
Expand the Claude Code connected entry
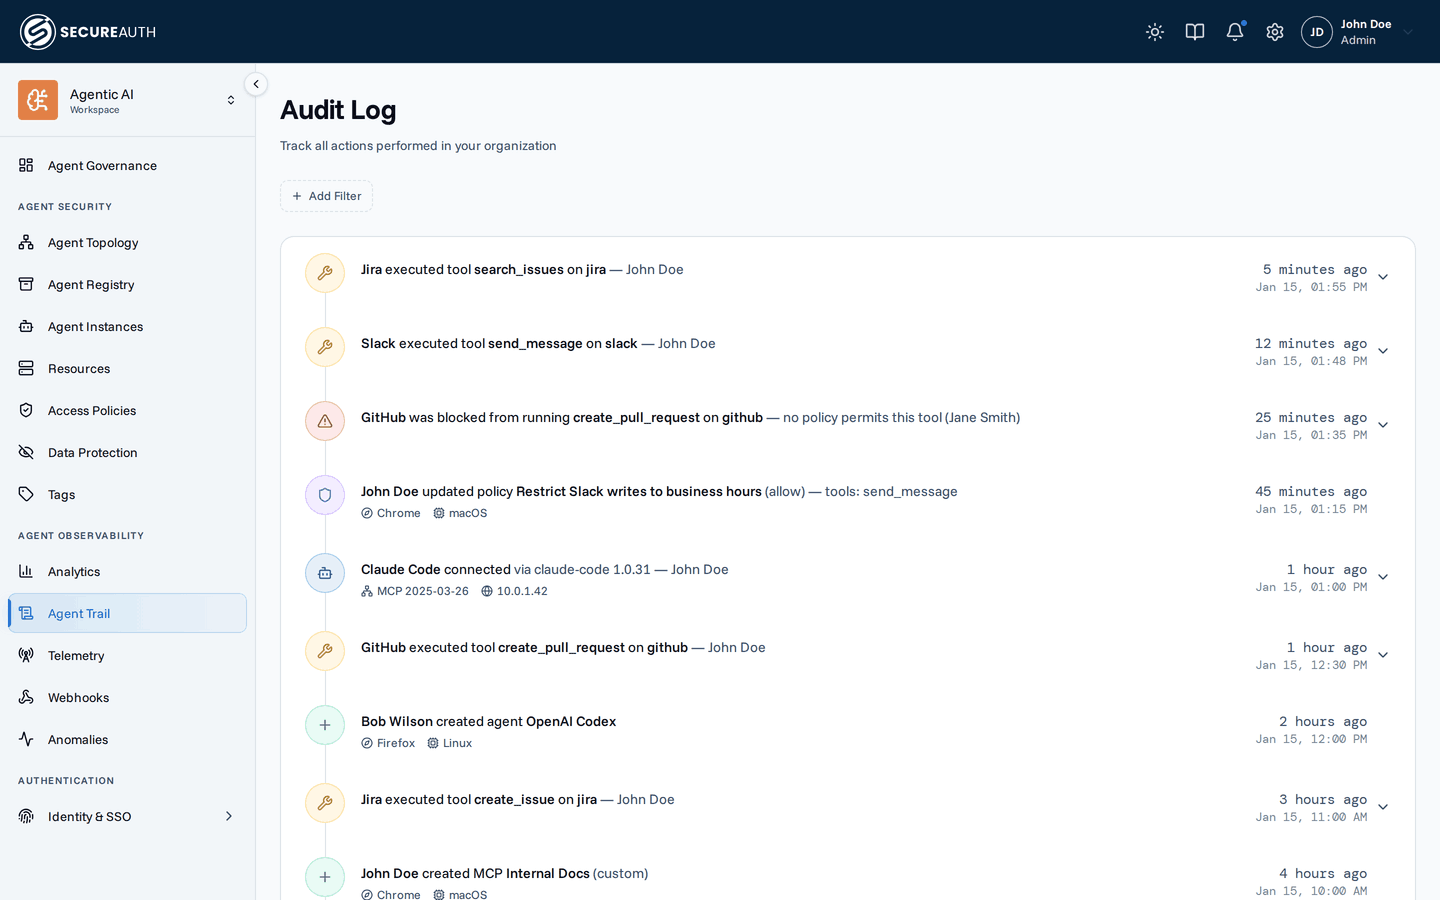click(x=1383, y=577)
